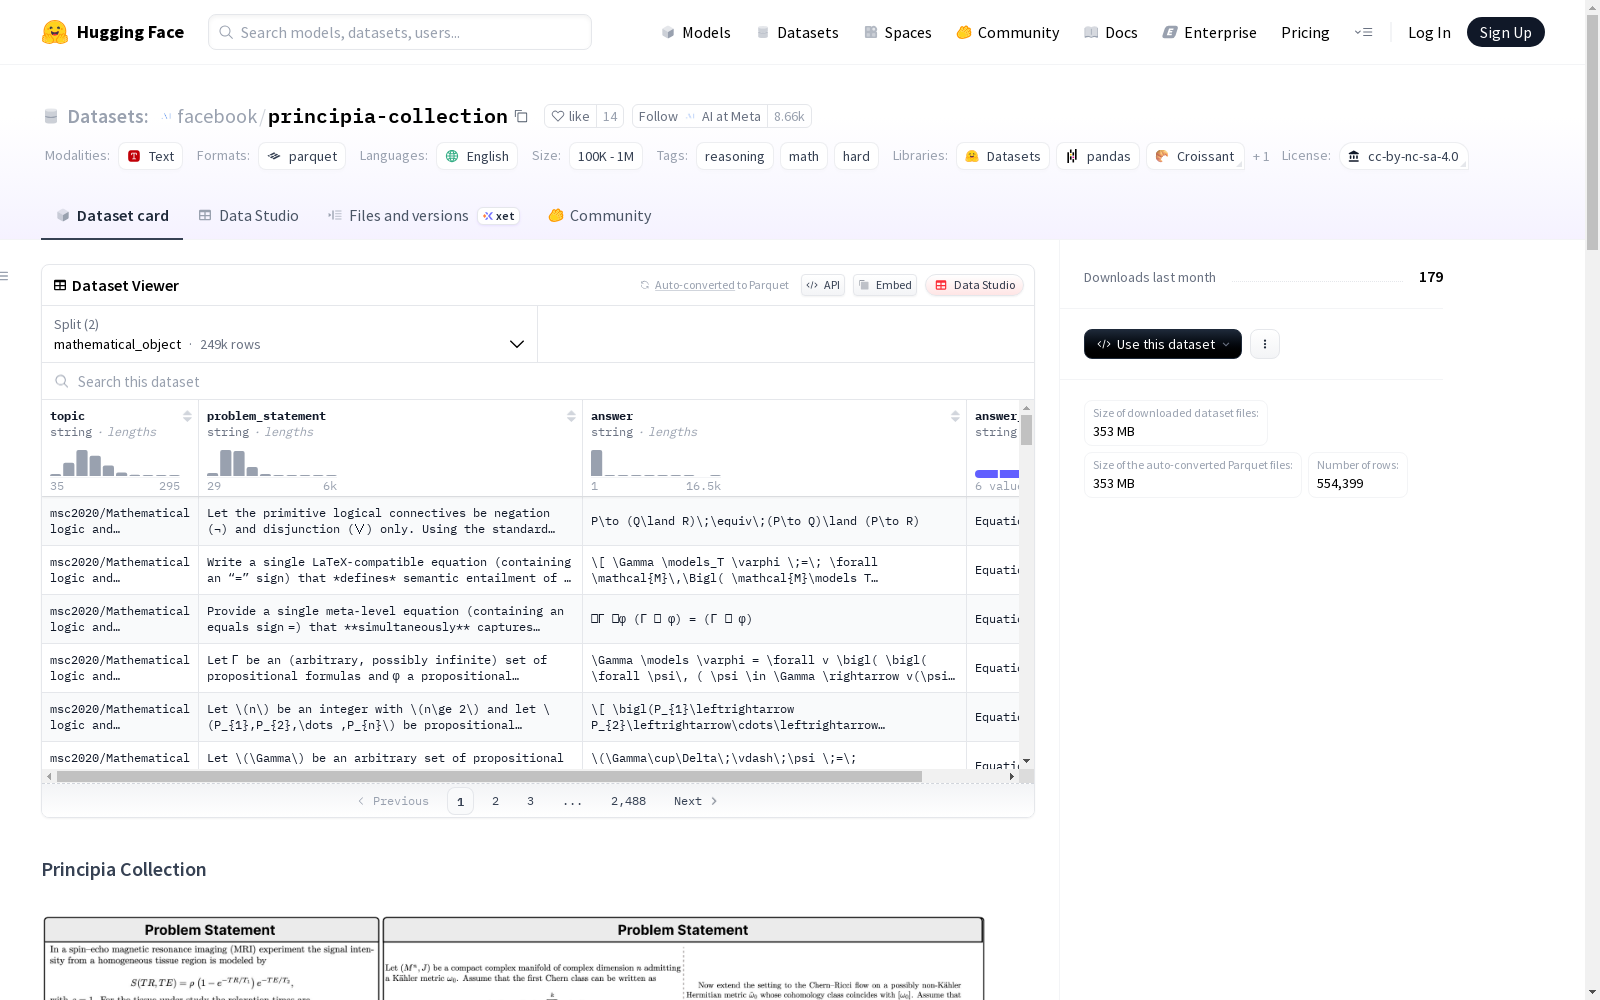
Task: Open Community in the top navigation
Action: [1008, 32]
